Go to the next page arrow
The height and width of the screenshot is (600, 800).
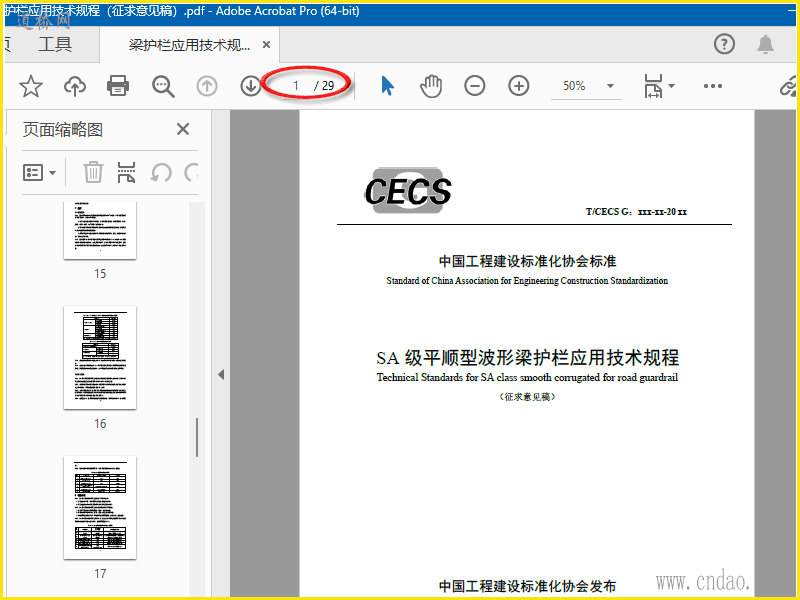250,86
